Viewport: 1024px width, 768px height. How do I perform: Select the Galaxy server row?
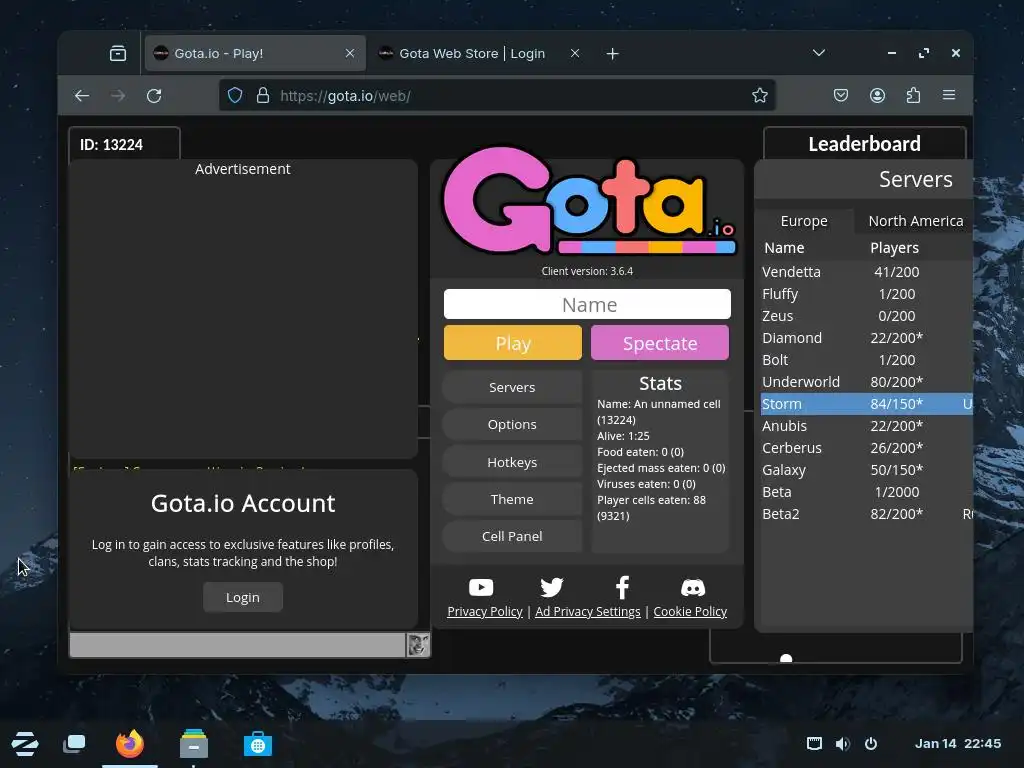[867, 470]
